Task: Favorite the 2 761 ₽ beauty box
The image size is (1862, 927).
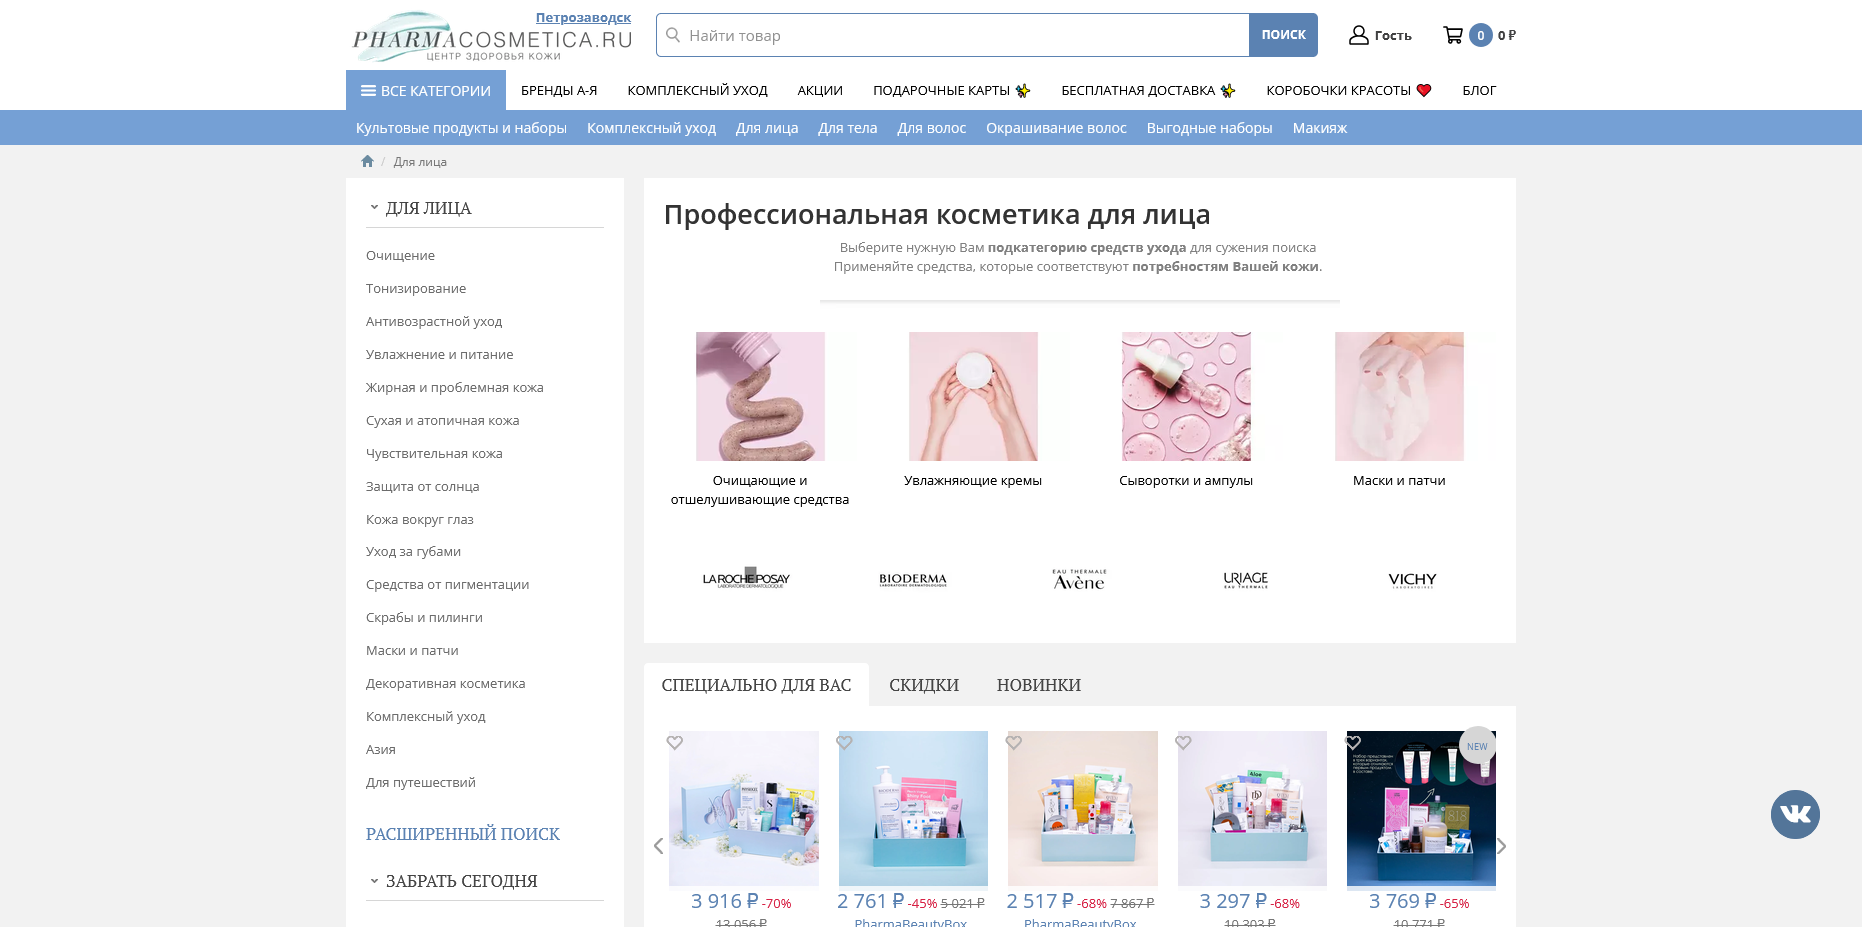Action: 844,743
